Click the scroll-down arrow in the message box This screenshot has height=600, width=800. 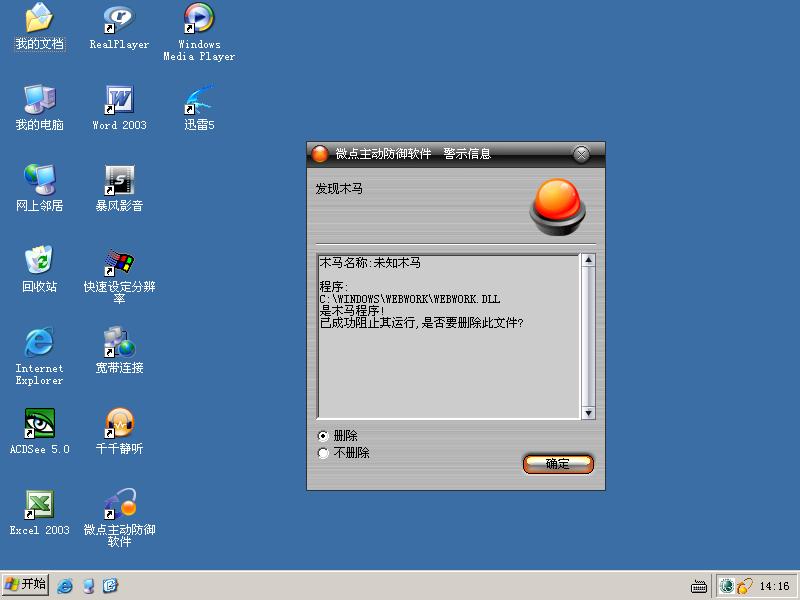[x=588, y=413]
